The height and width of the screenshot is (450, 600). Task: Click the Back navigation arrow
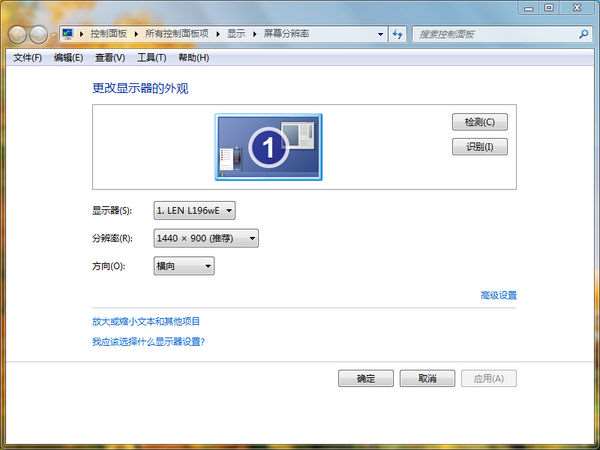(17, 35)
